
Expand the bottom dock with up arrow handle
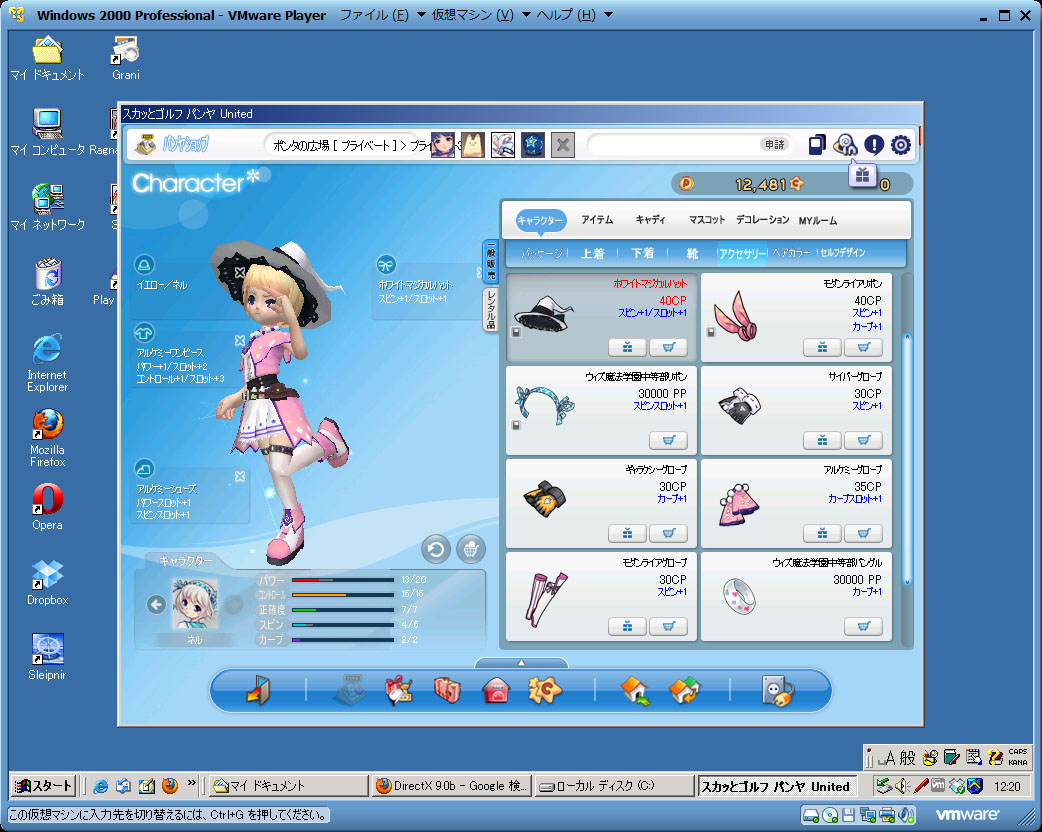[x=521, y=663]
